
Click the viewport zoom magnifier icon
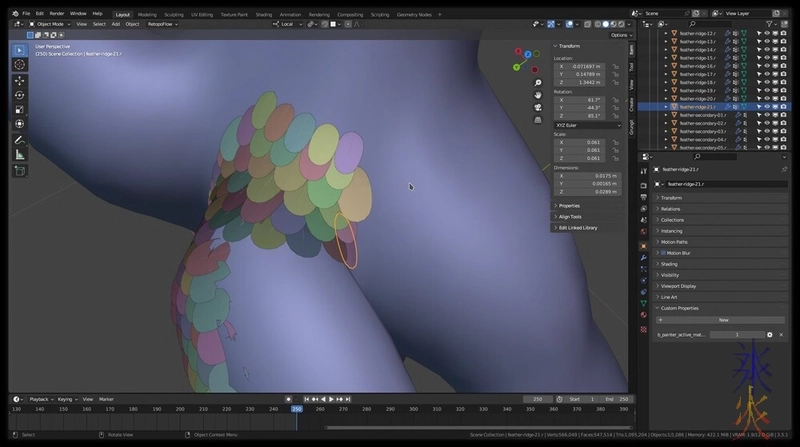click(x=538, y=83)
